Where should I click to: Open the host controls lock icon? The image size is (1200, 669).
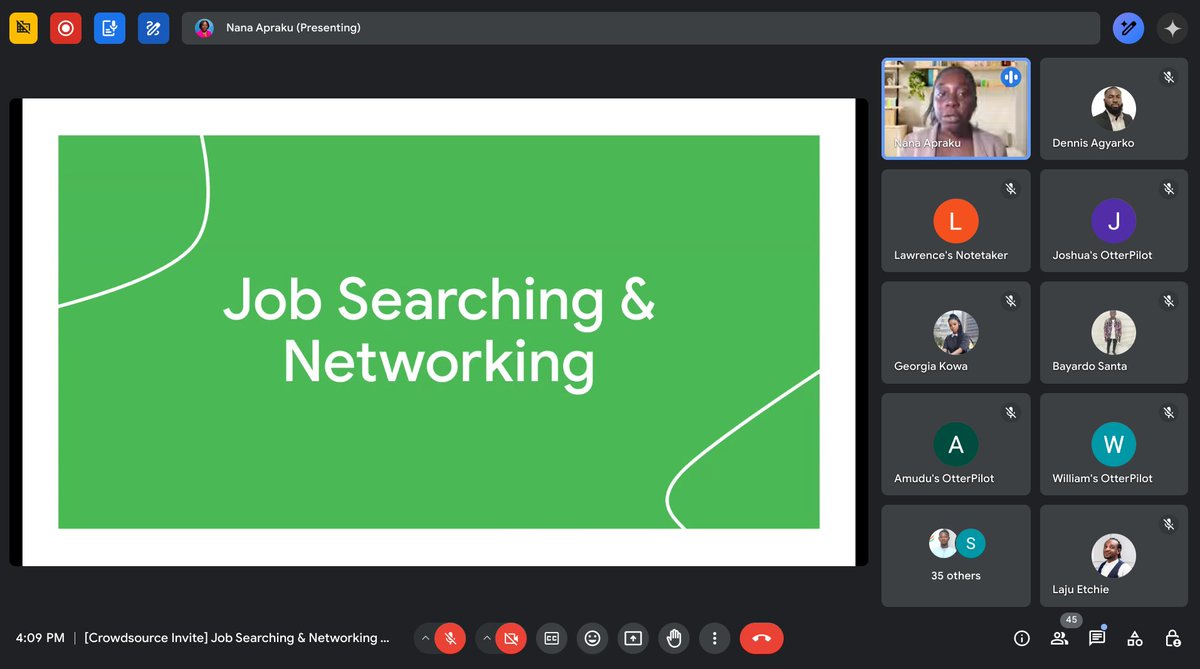[x=1172, y=637]
